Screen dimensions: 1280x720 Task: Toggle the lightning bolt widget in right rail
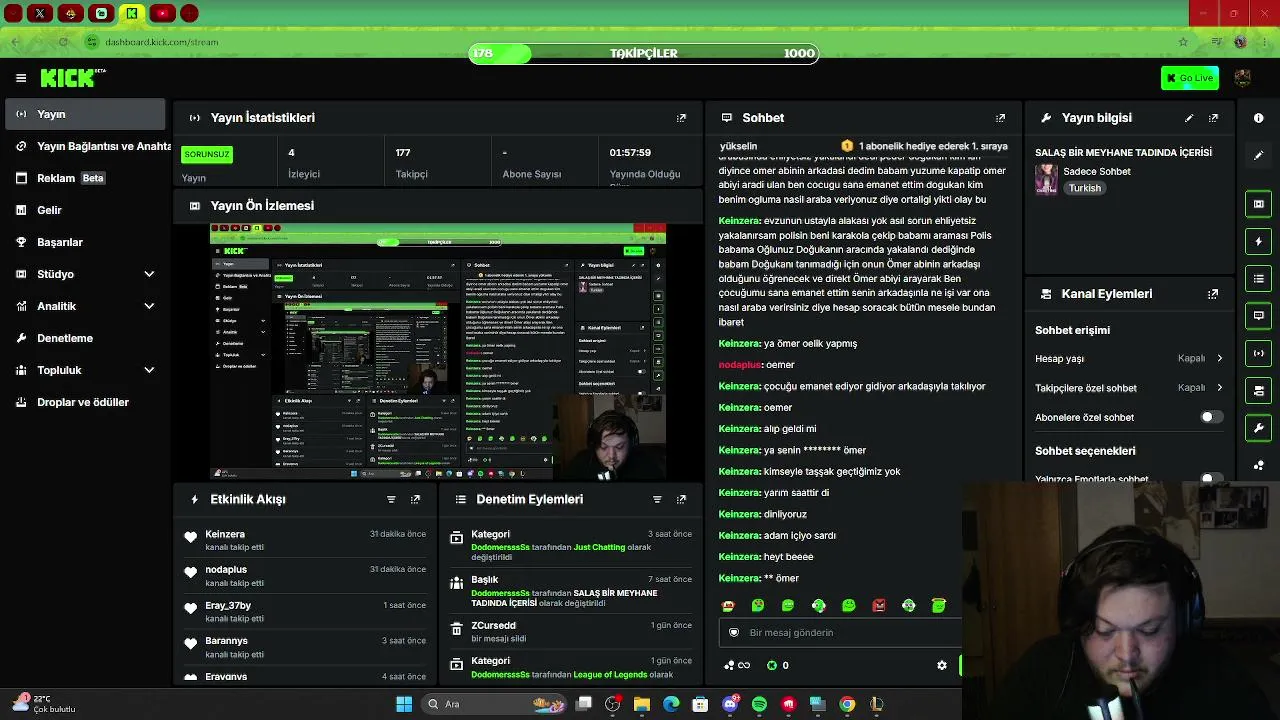1259,241
